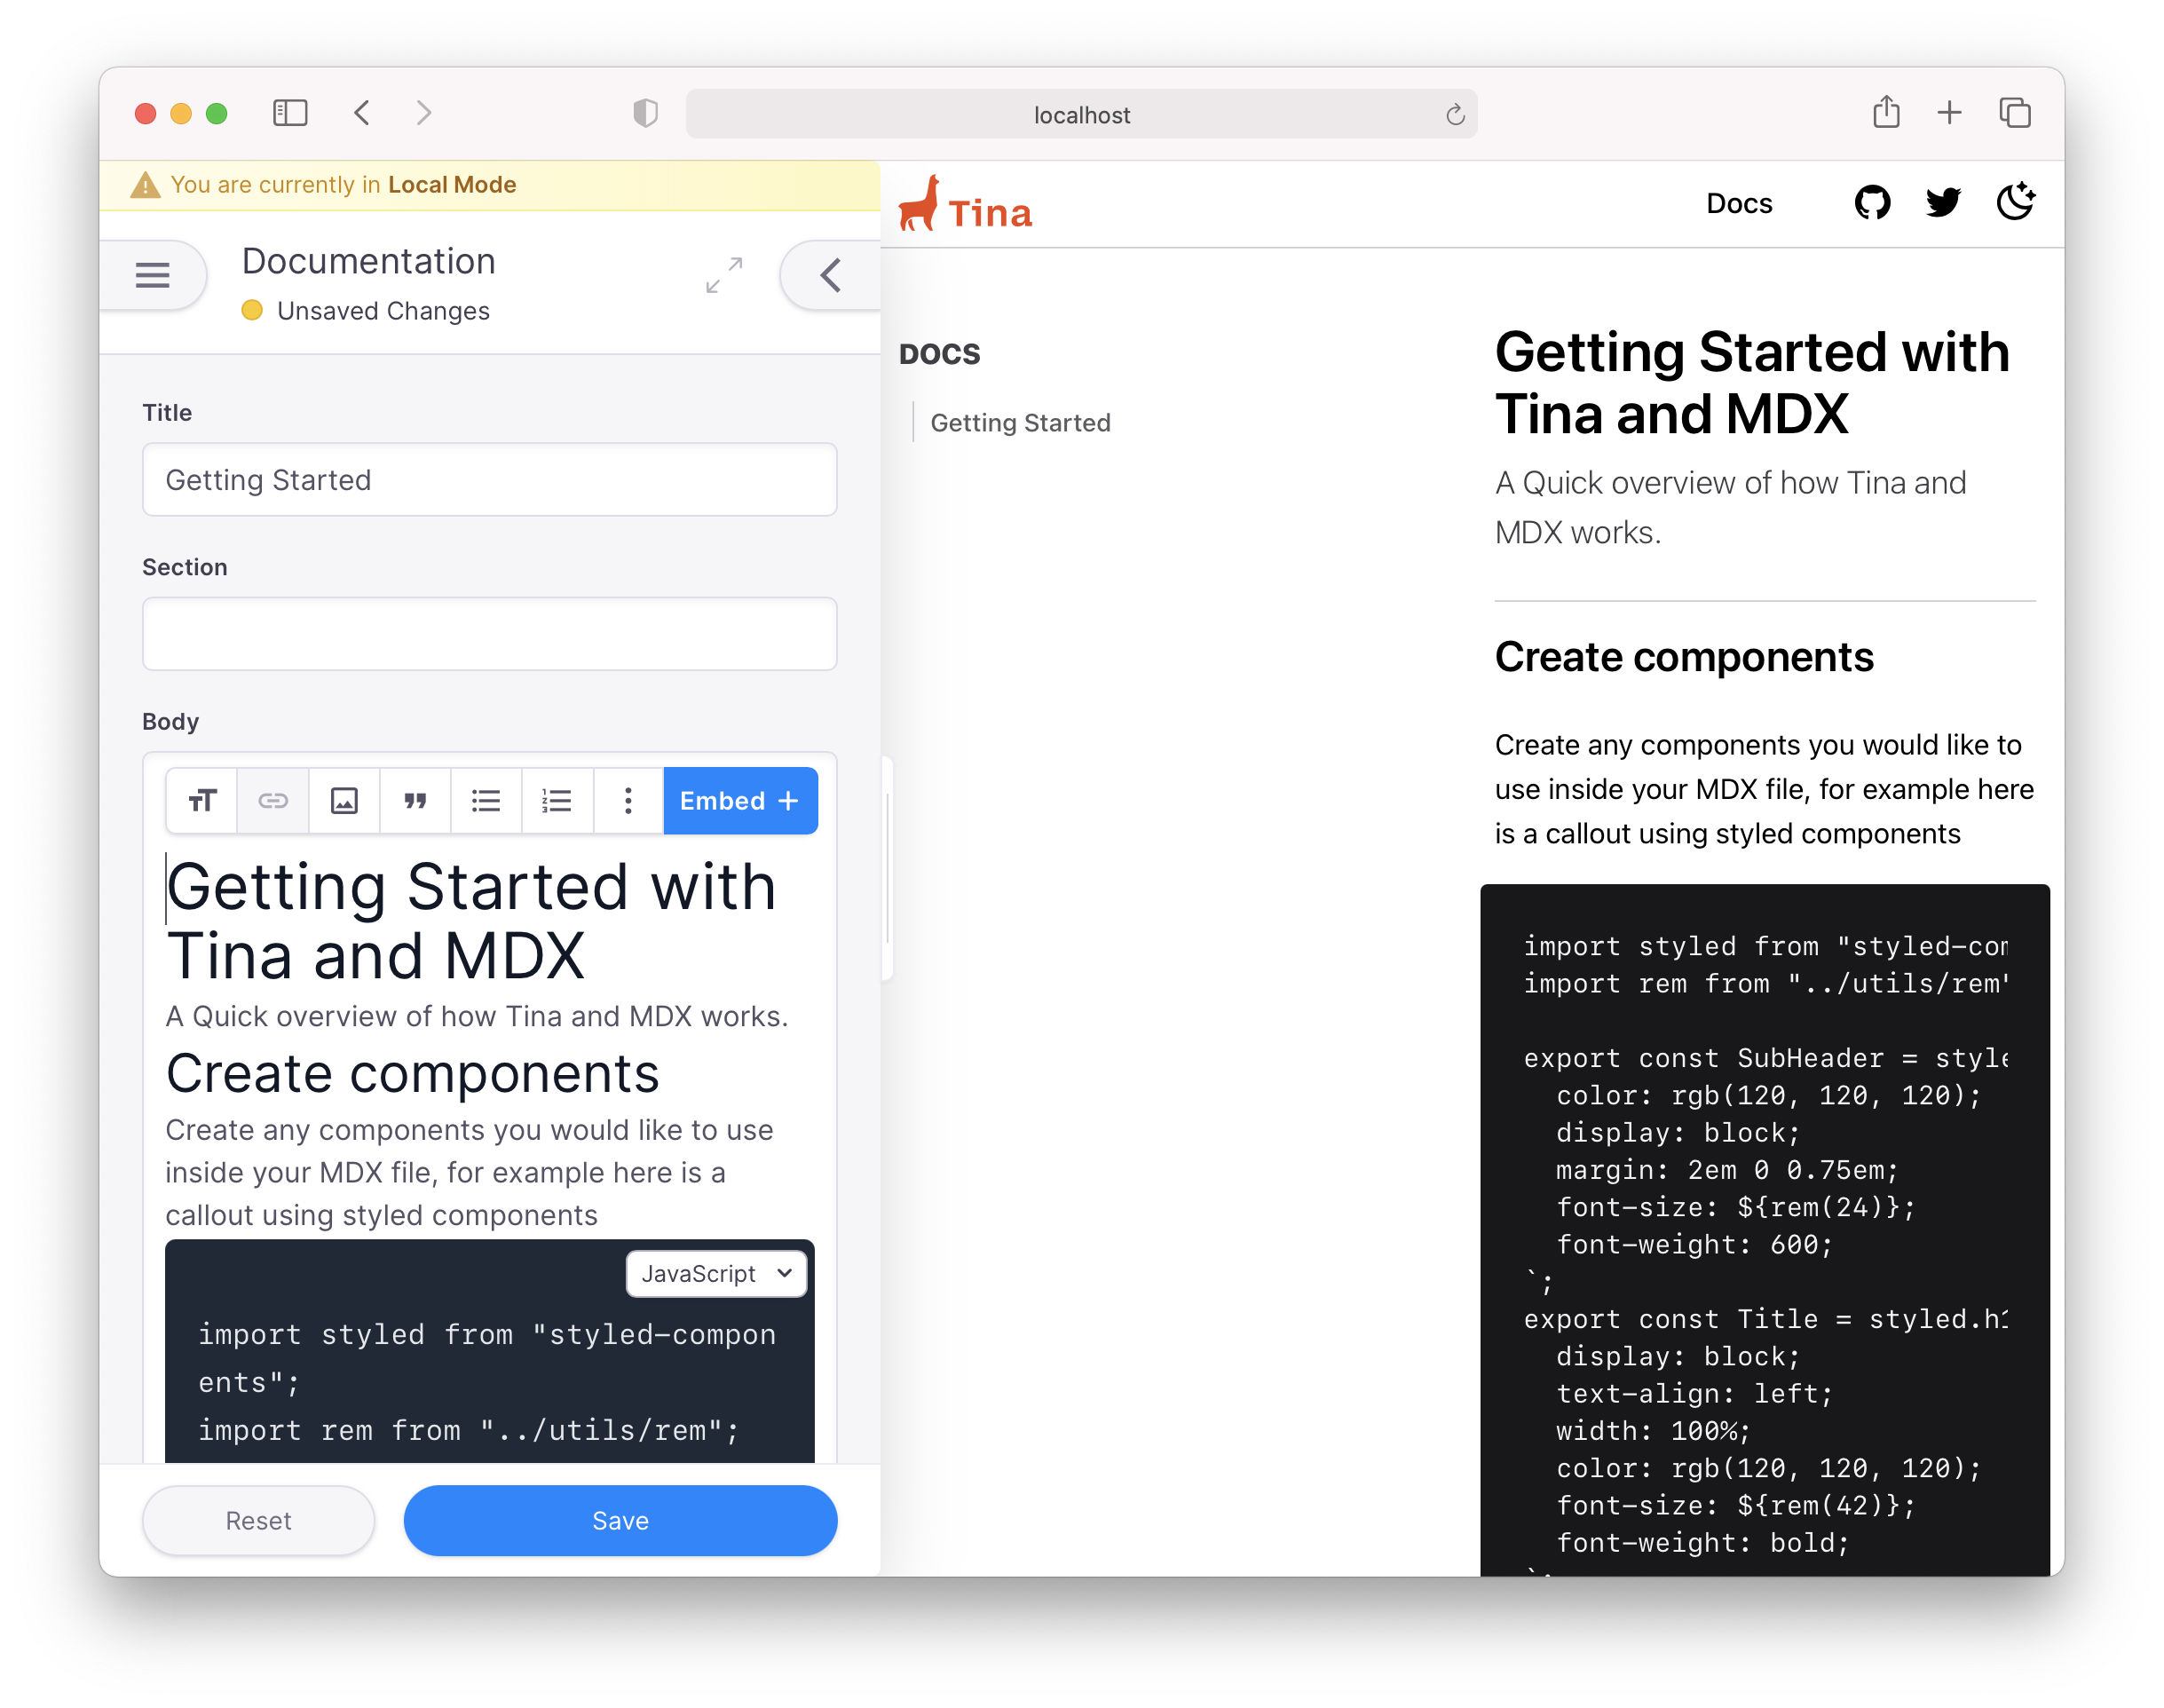Click the editor code line 'import rem from'
Image resolution: width=2164 pixels, height=1708 pixels.
[x=468, y=1431]
